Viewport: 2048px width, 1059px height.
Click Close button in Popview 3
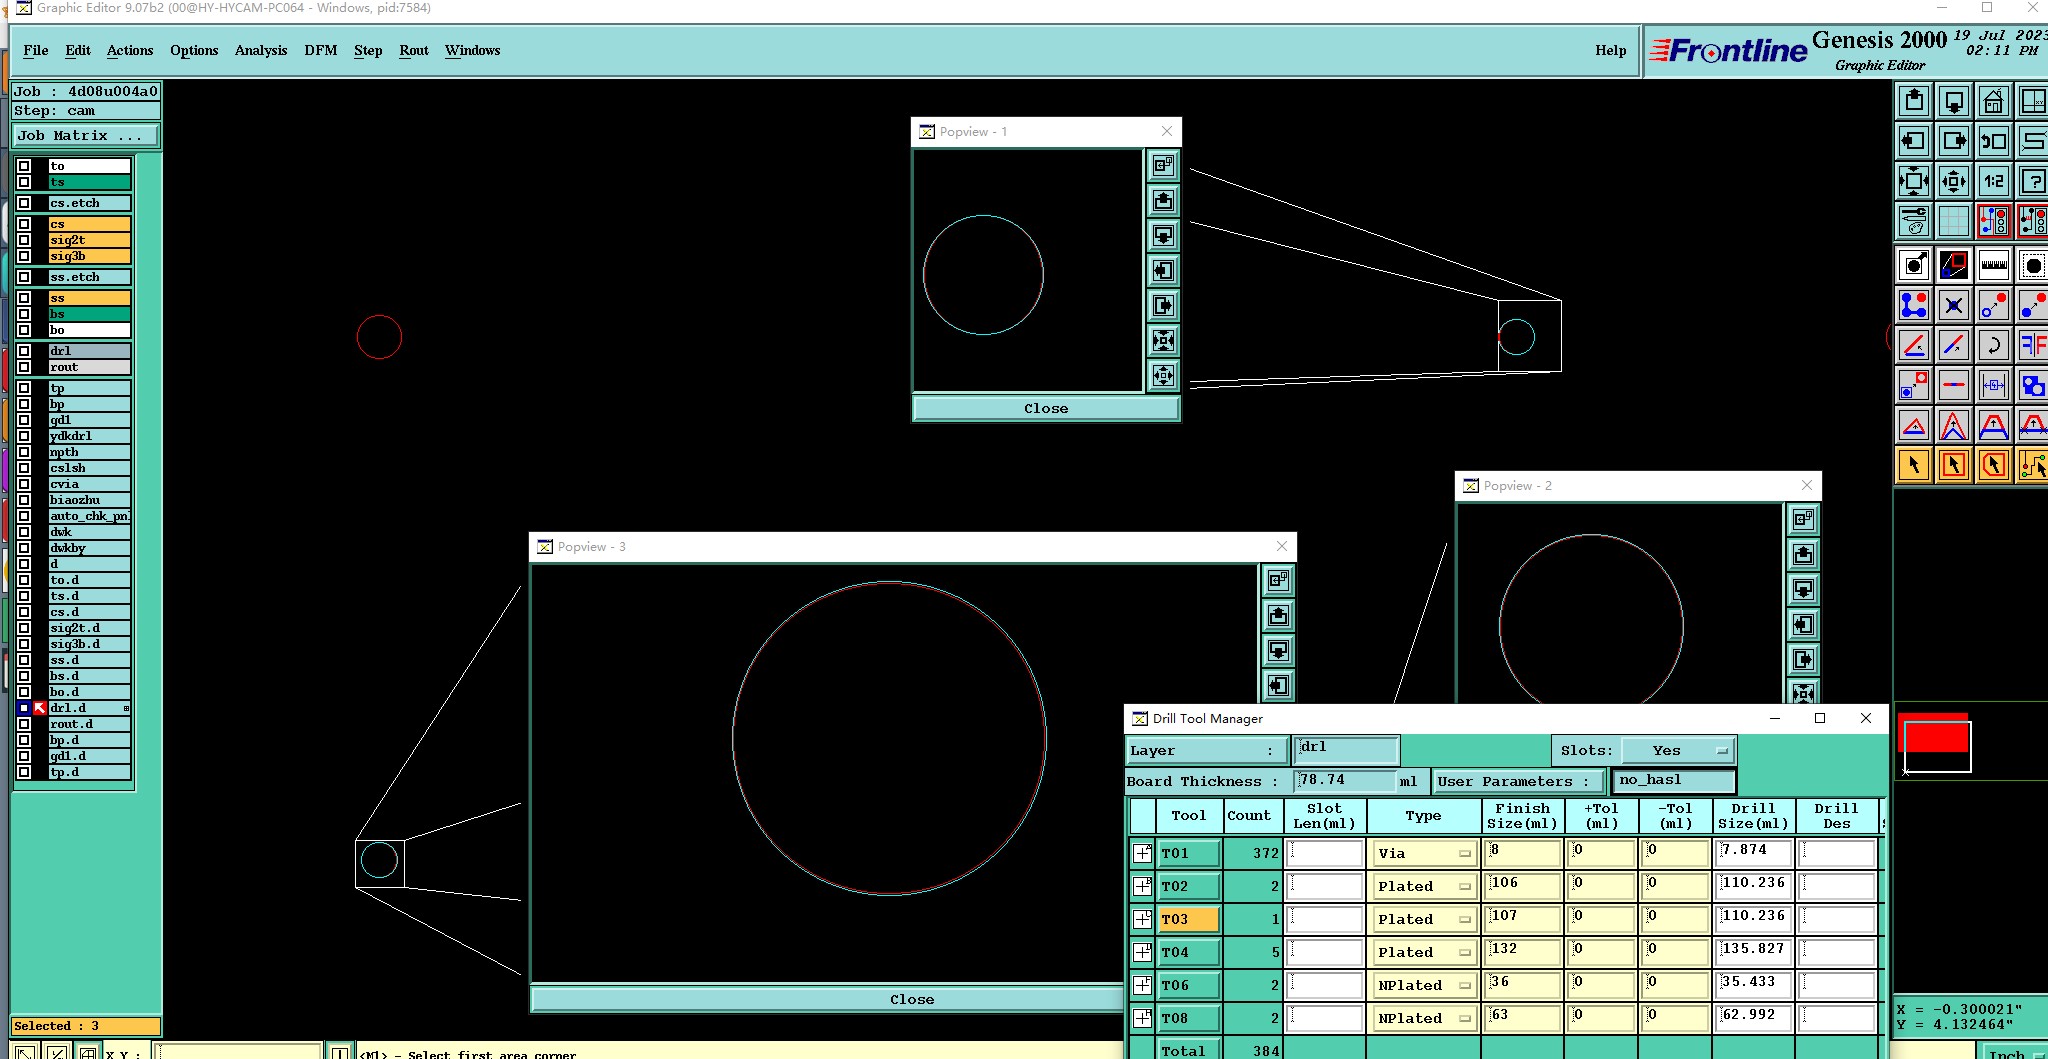(912, 999)
